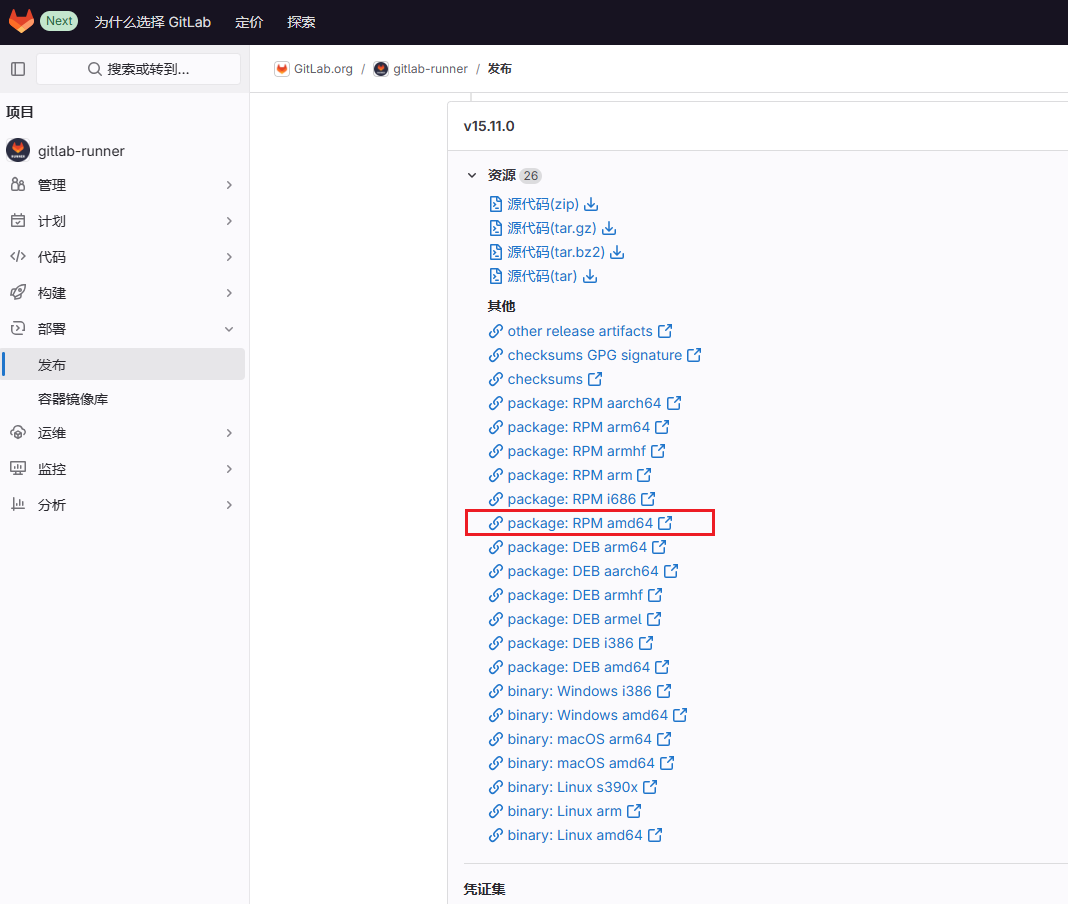Click the file icon before 源代码(zip)
Screen dimensions: 1068x904
[496, 204]
